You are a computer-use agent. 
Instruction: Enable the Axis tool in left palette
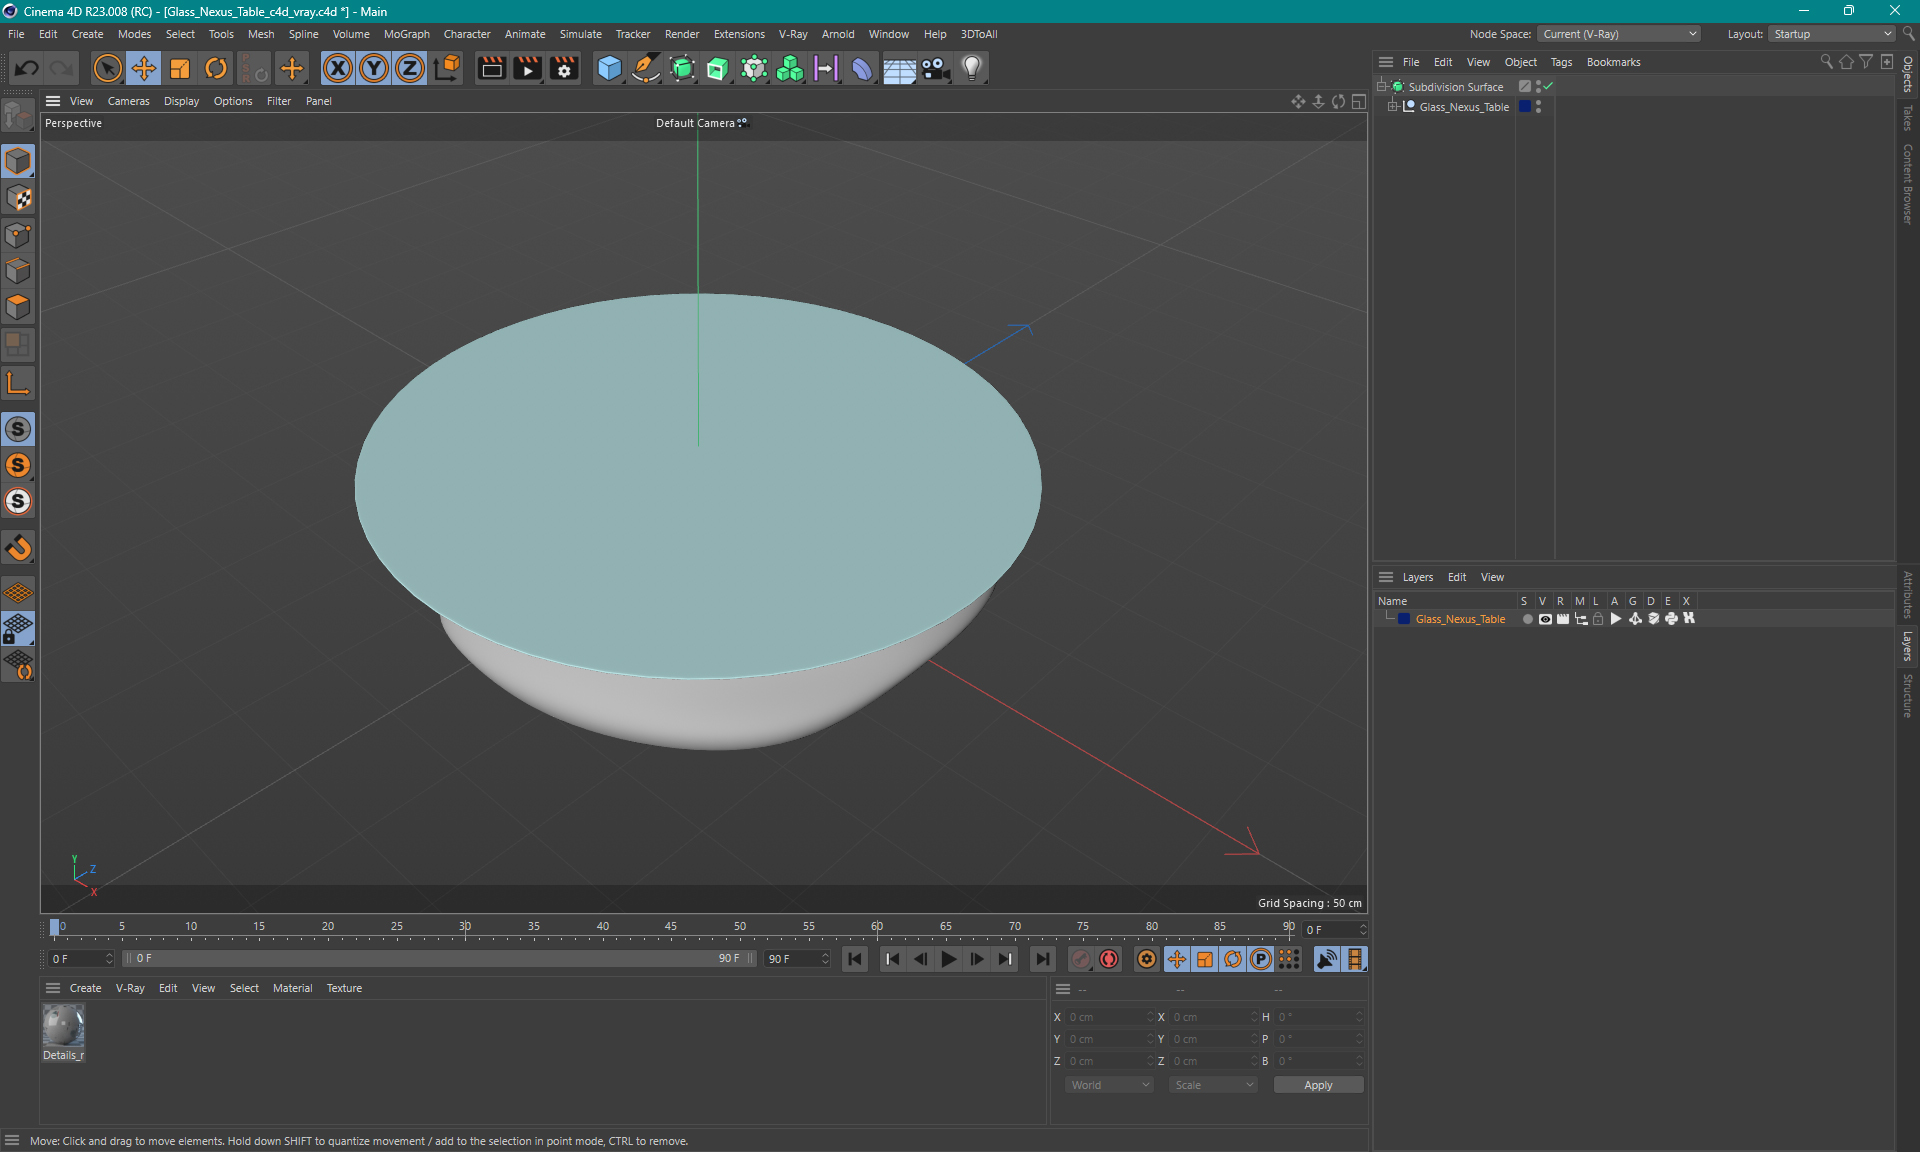(x=18, y=383)
